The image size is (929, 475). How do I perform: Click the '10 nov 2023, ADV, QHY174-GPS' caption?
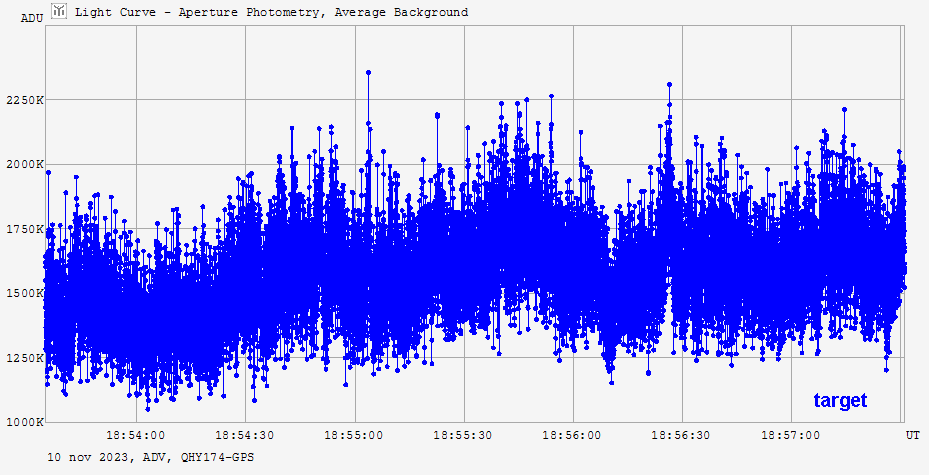(150, 457)
